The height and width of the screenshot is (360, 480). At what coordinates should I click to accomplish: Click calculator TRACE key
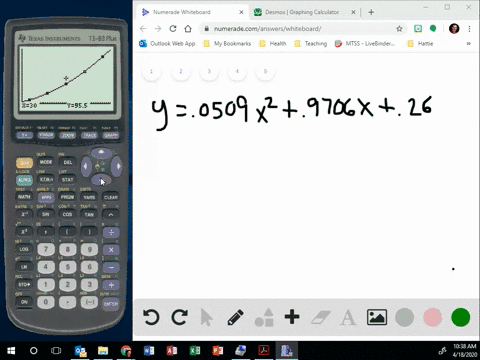coord(89,135)
